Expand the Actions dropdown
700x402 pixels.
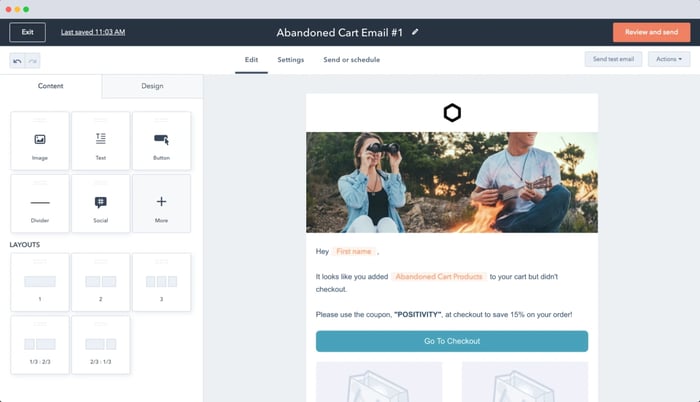tap(669, 60)
